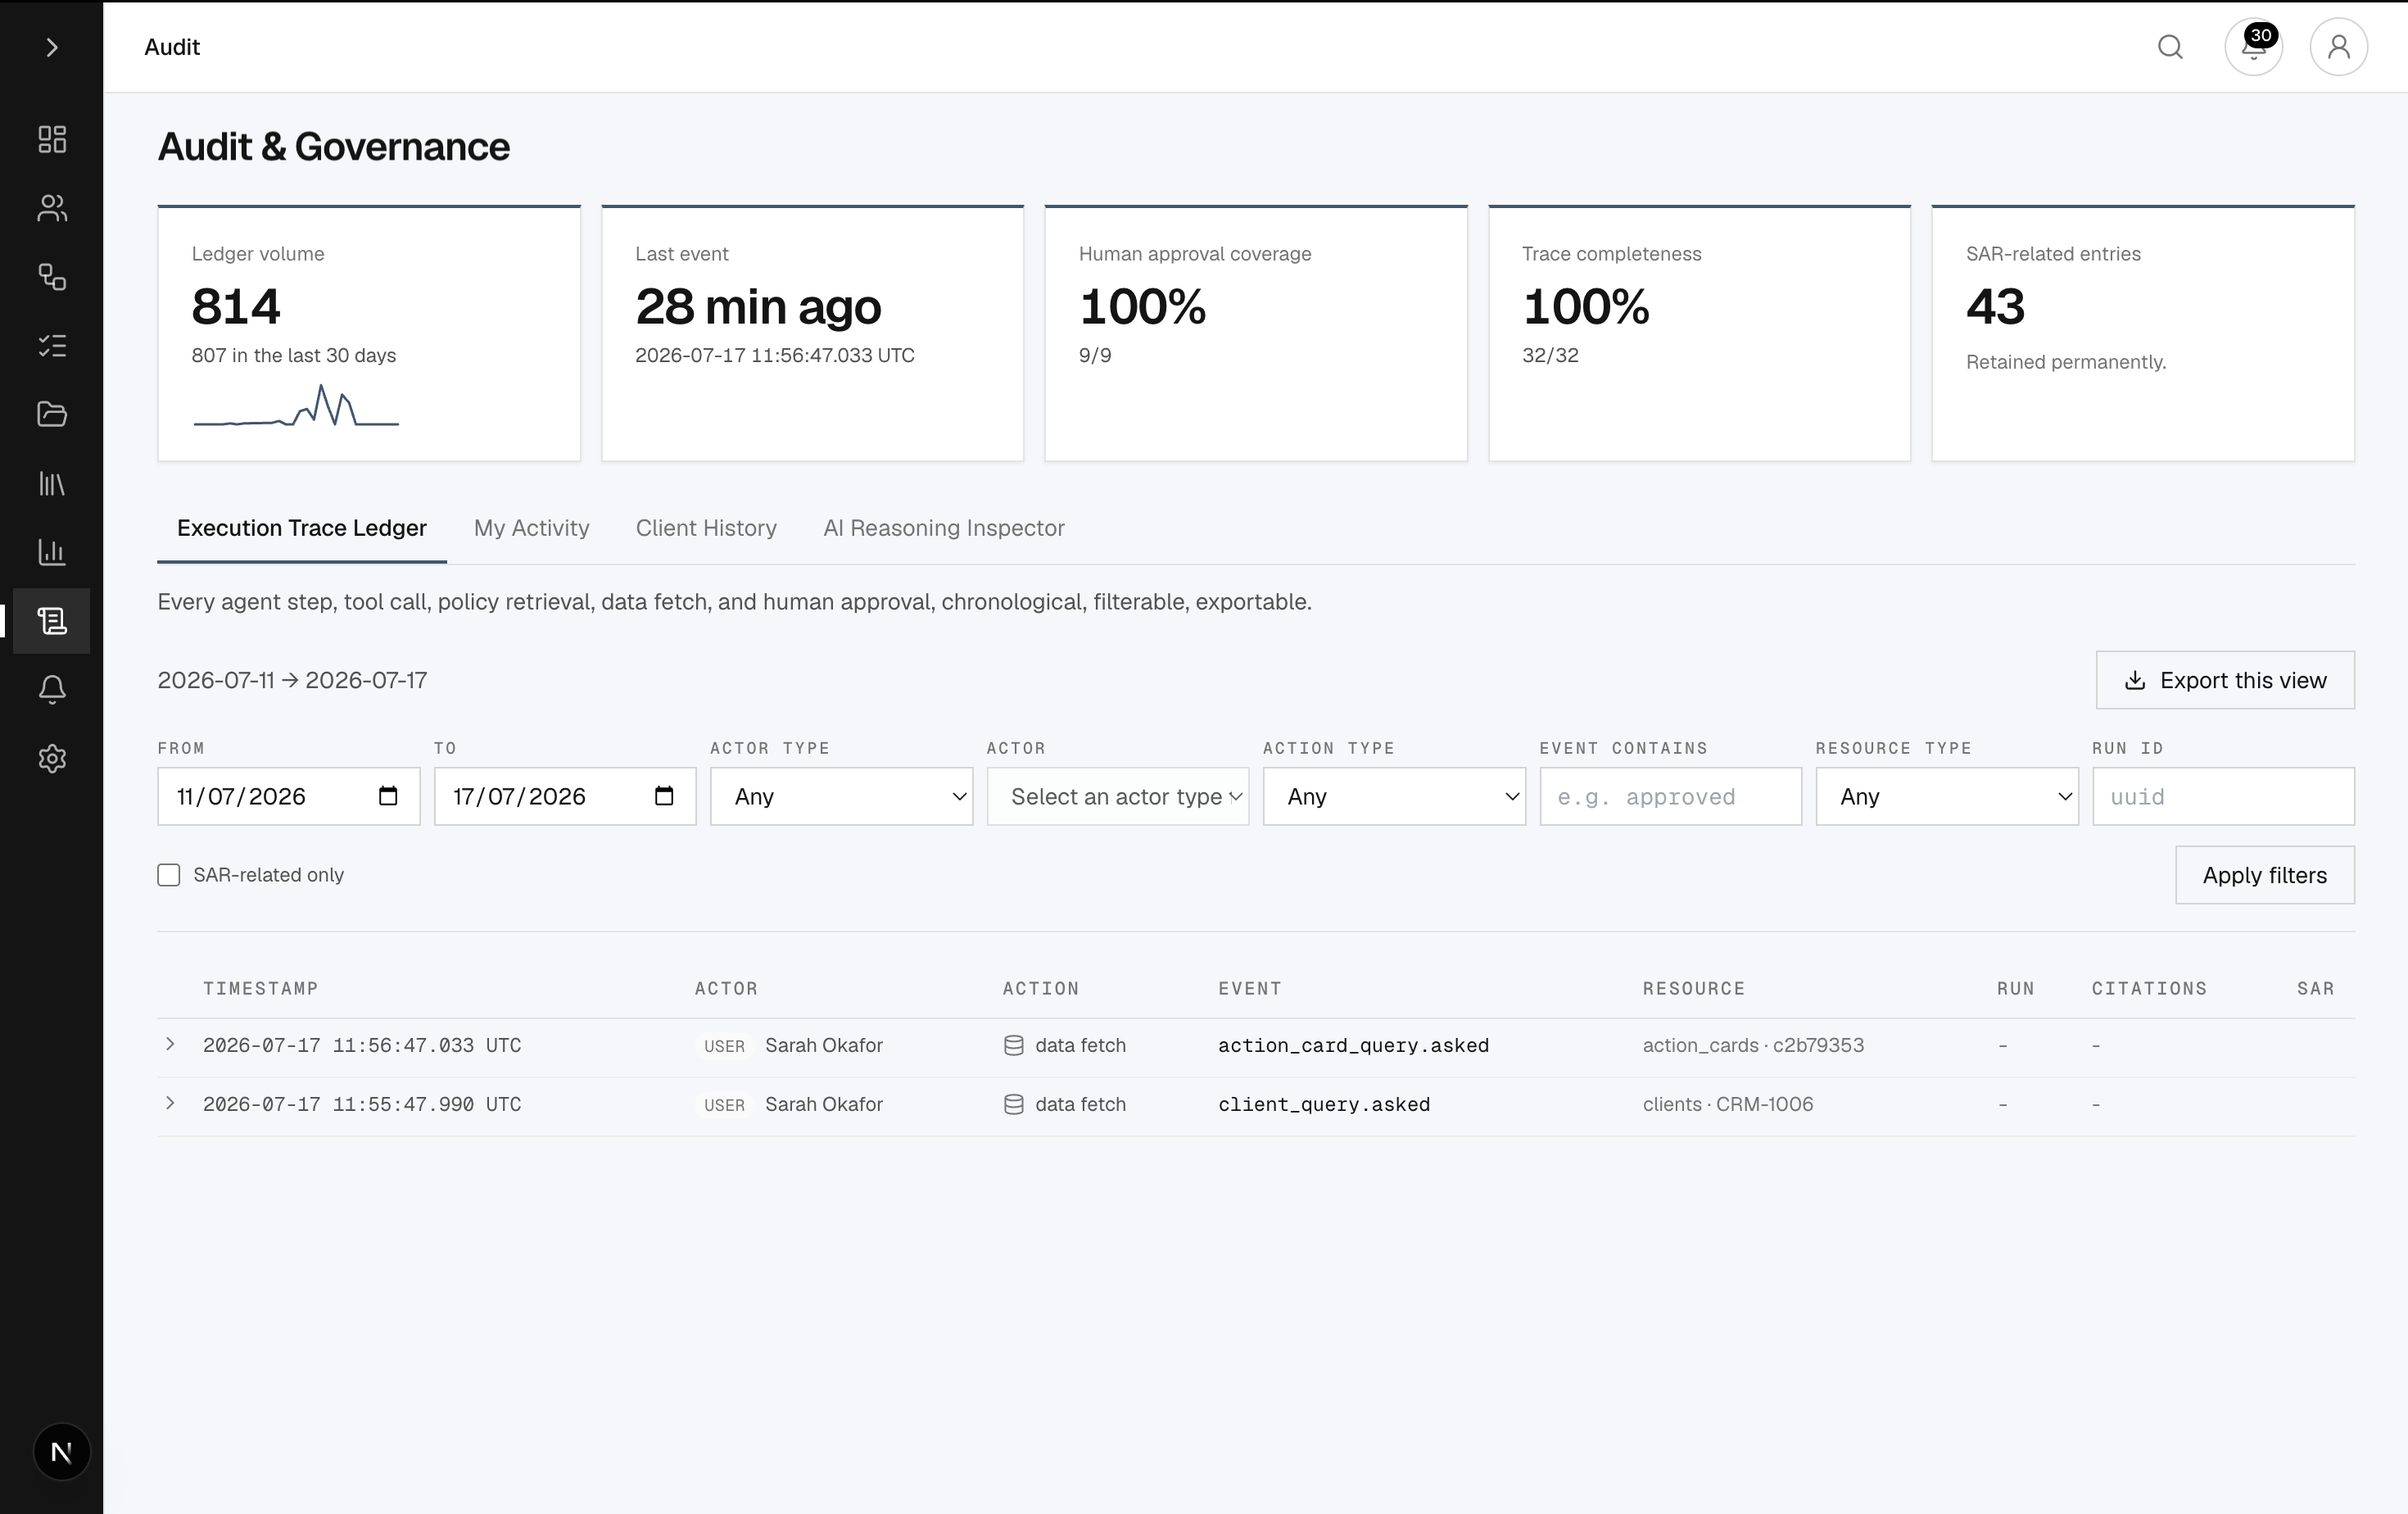
Task: Click the database icon in client_query.asked row
Action: [1013, 1105]
